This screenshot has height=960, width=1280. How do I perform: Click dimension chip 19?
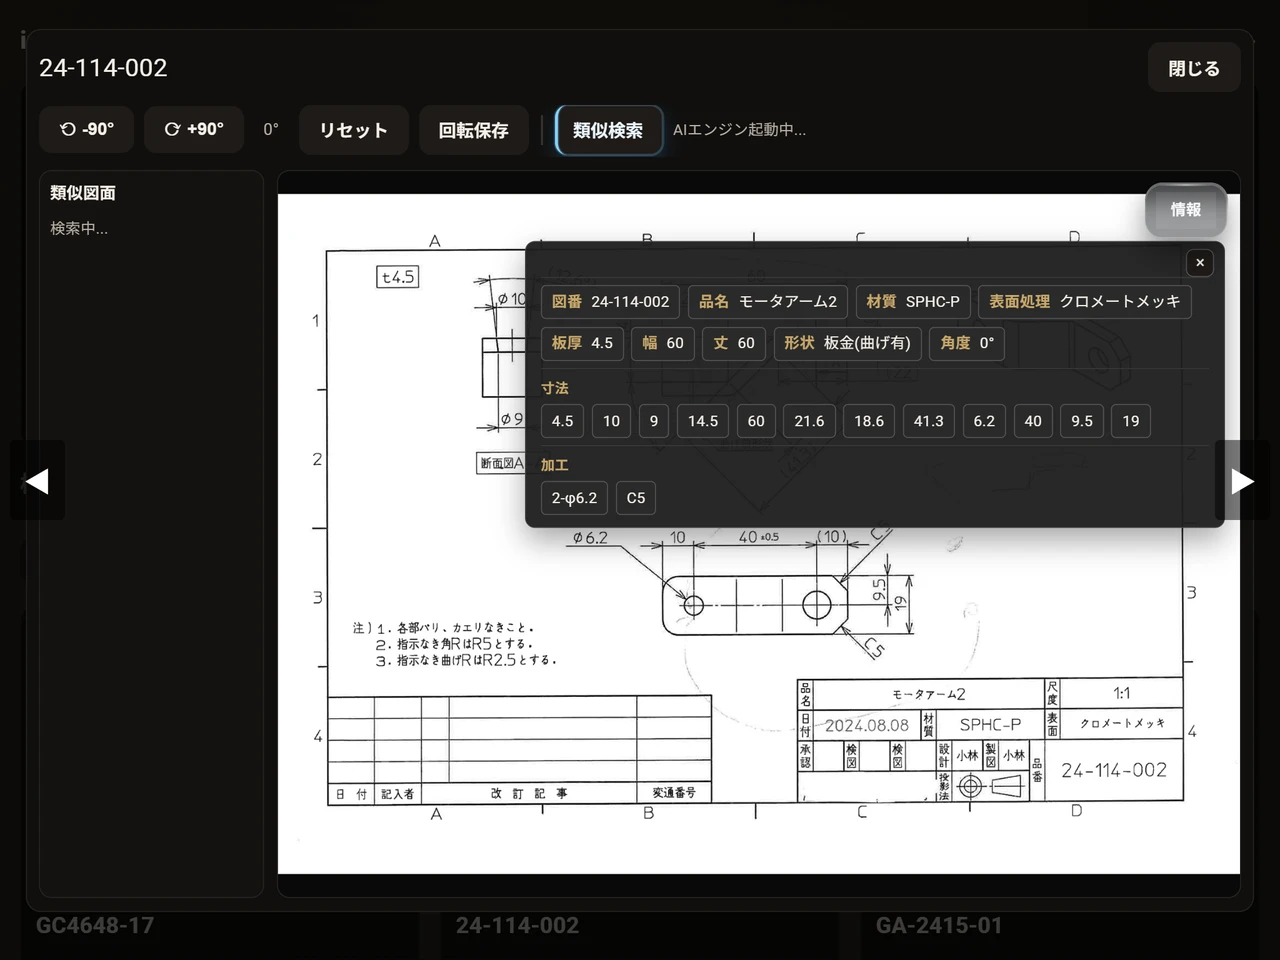point(1131,421)
